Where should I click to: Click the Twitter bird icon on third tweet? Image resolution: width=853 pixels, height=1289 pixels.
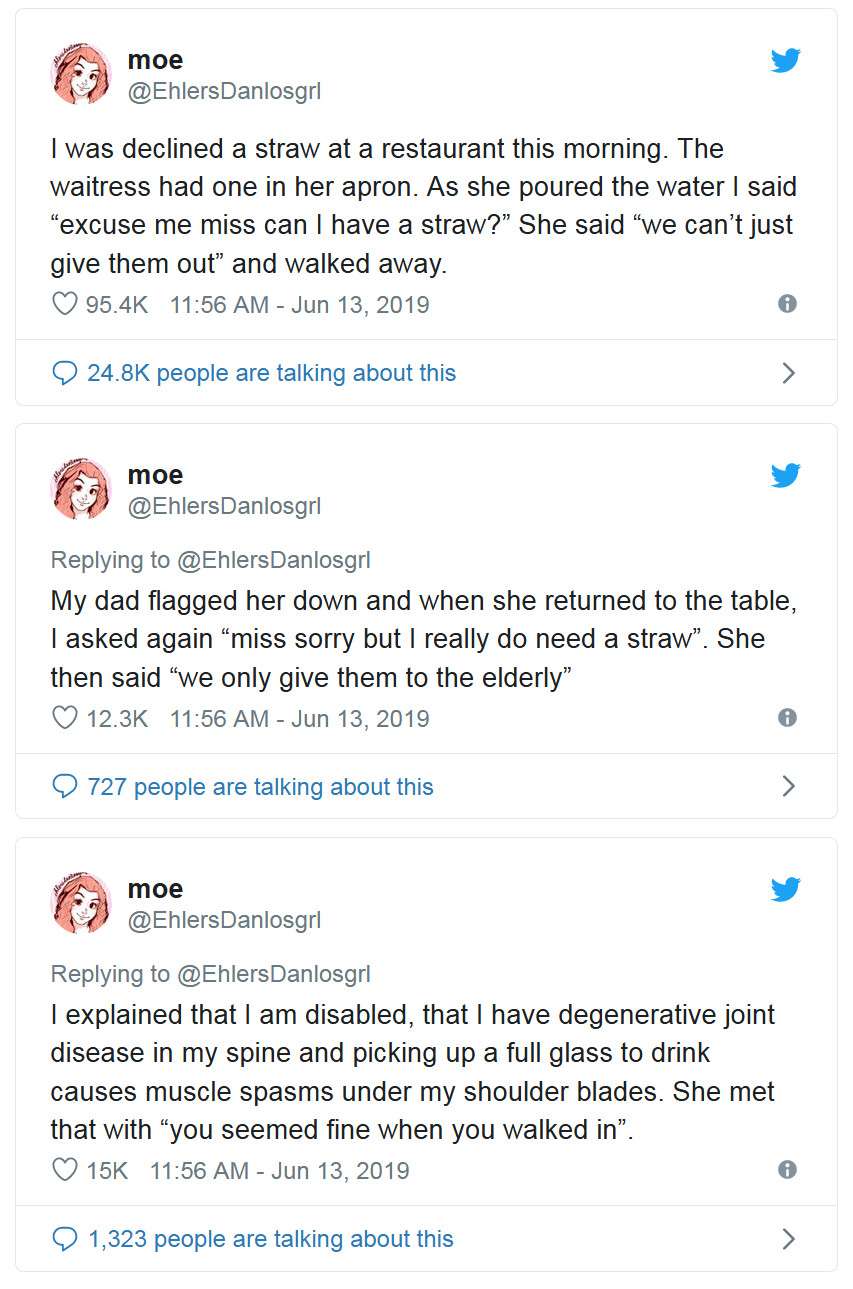click(785, 889)
